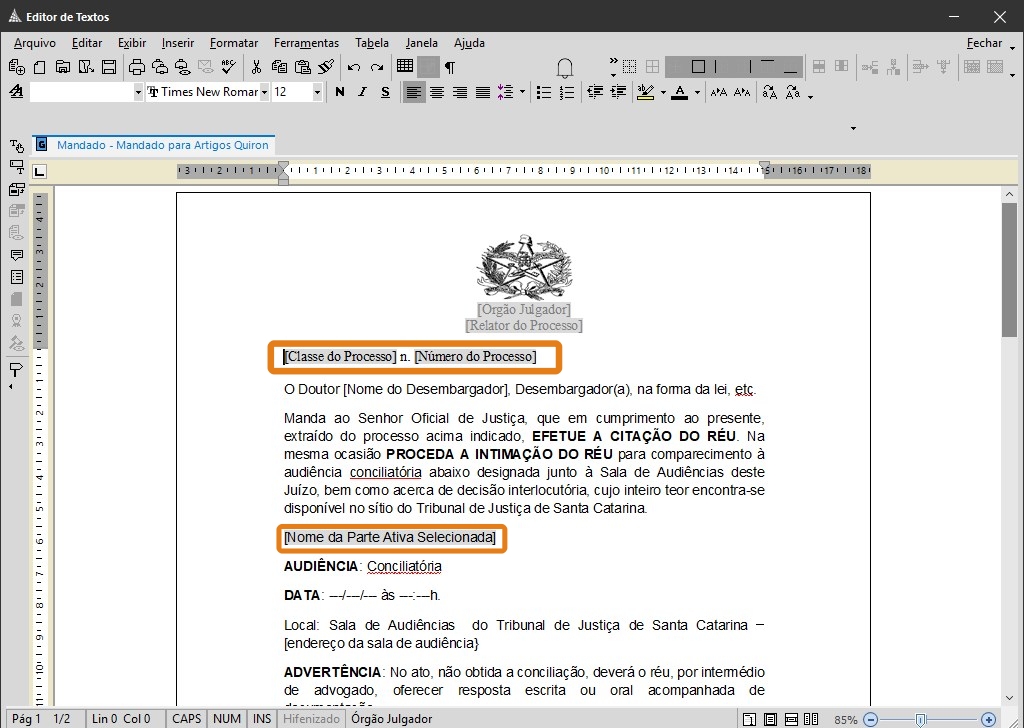Click the list form icon in sidebar

[x=17, y=277]
